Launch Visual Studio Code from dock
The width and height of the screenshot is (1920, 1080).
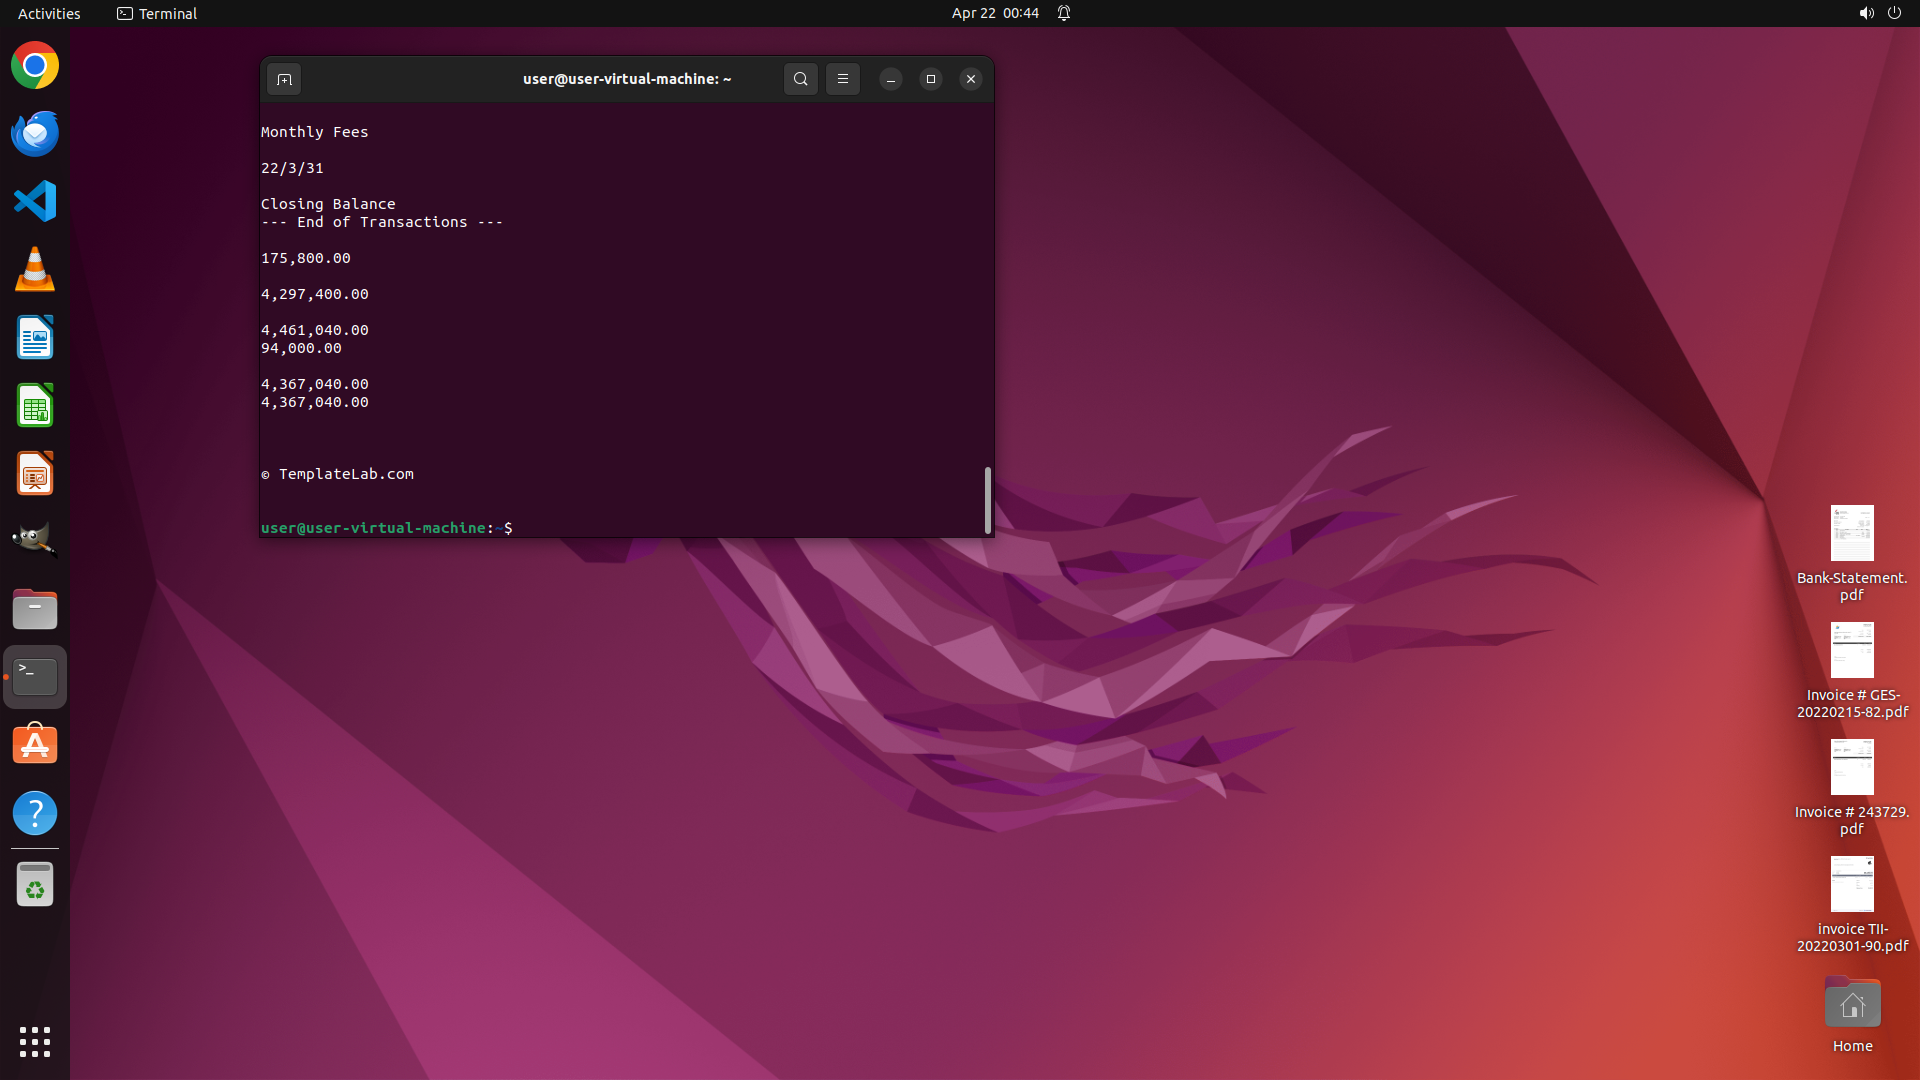[35, 201]
